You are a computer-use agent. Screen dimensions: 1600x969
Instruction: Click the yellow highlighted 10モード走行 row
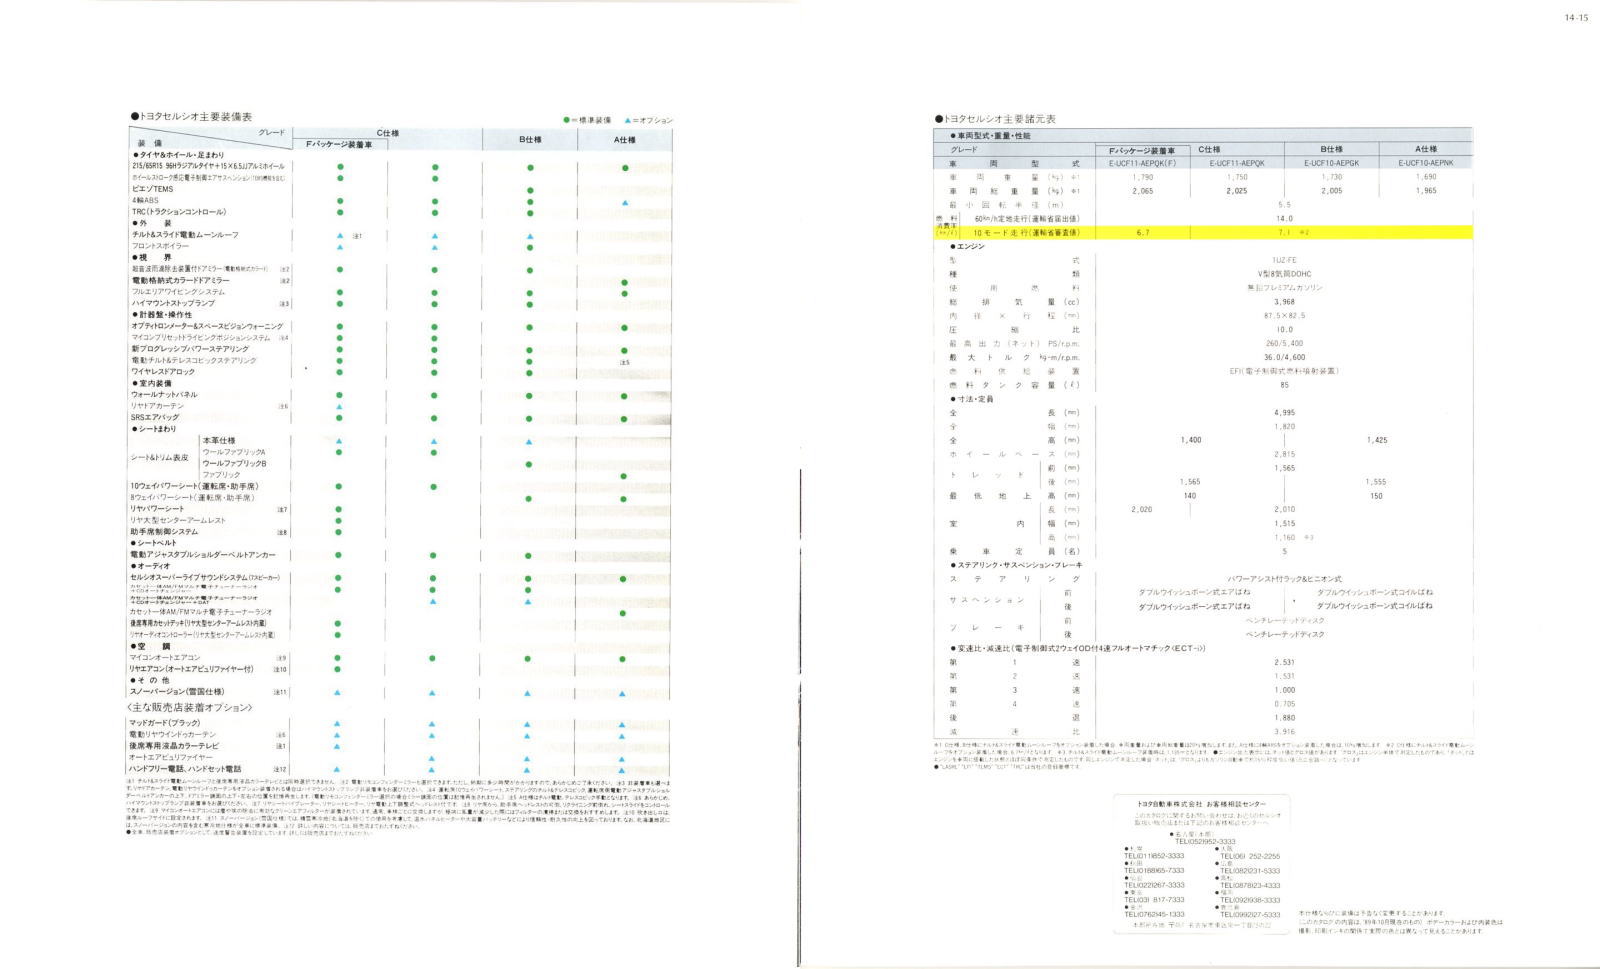(x=1200, y=232)
